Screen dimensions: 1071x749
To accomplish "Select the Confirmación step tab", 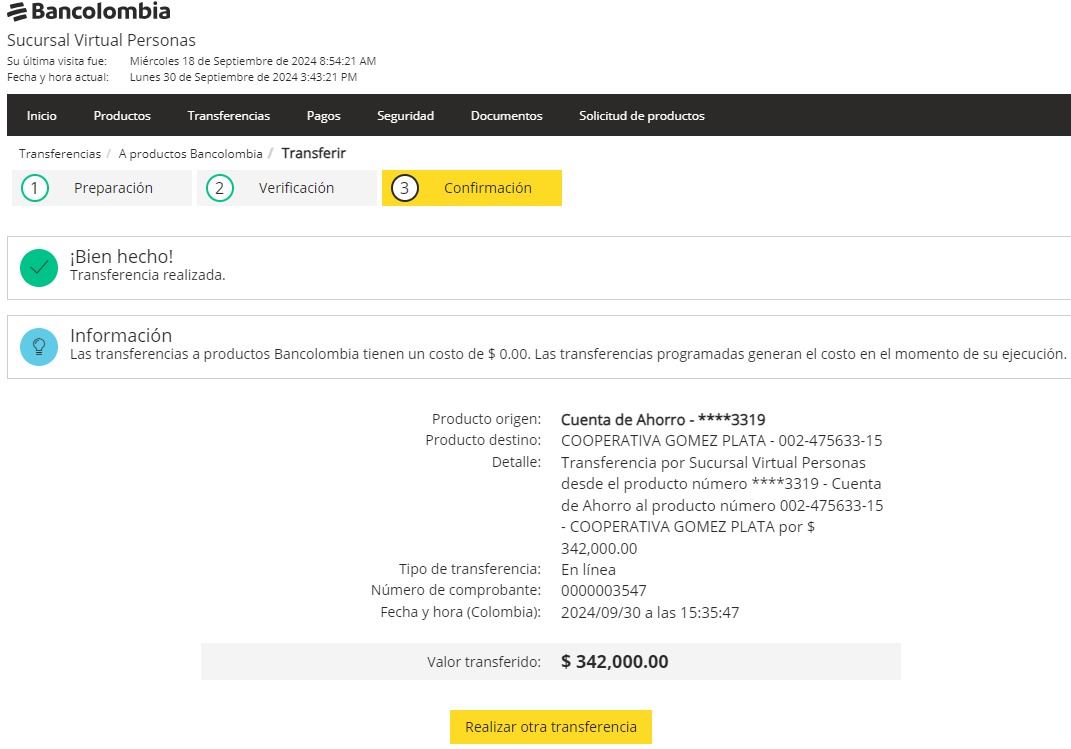I will 487,188.
